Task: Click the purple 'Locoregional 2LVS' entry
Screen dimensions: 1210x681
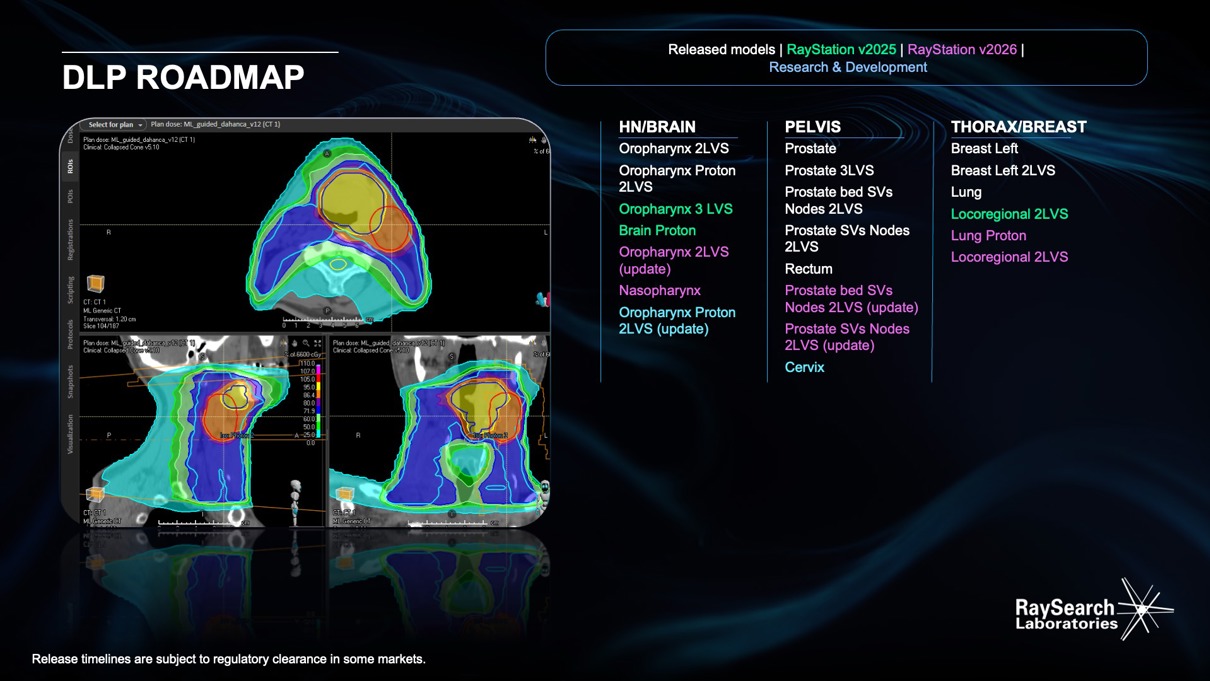Action: (x=1009, y=257)
